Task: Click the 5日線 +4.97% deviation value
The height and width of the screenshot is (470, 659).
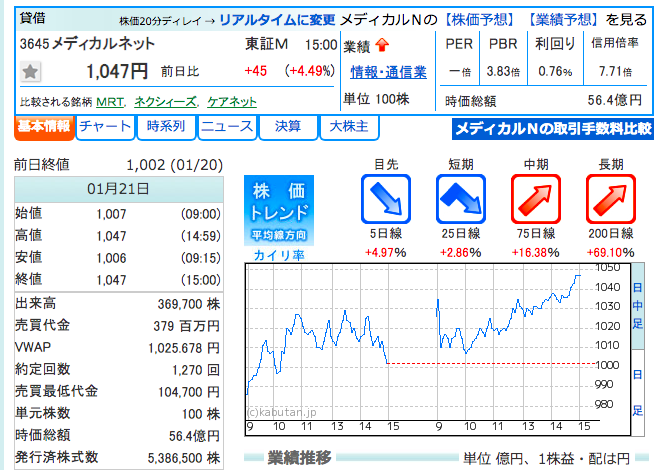Action: pyautogui.click(x=385, y=253)
